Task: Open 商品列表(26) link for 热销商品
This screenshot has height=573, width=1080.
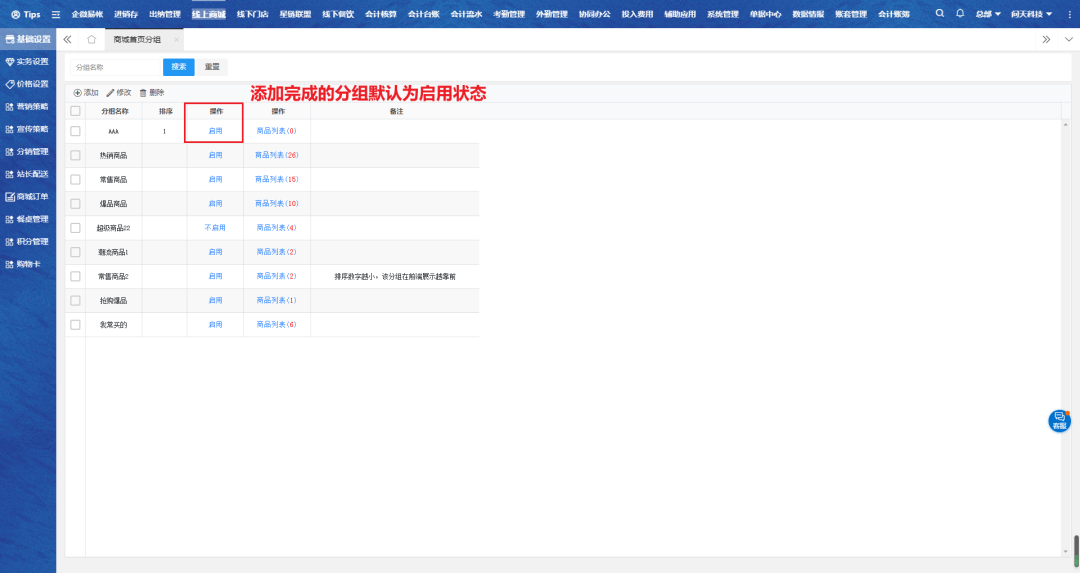Action: click(x=277, y=155)
